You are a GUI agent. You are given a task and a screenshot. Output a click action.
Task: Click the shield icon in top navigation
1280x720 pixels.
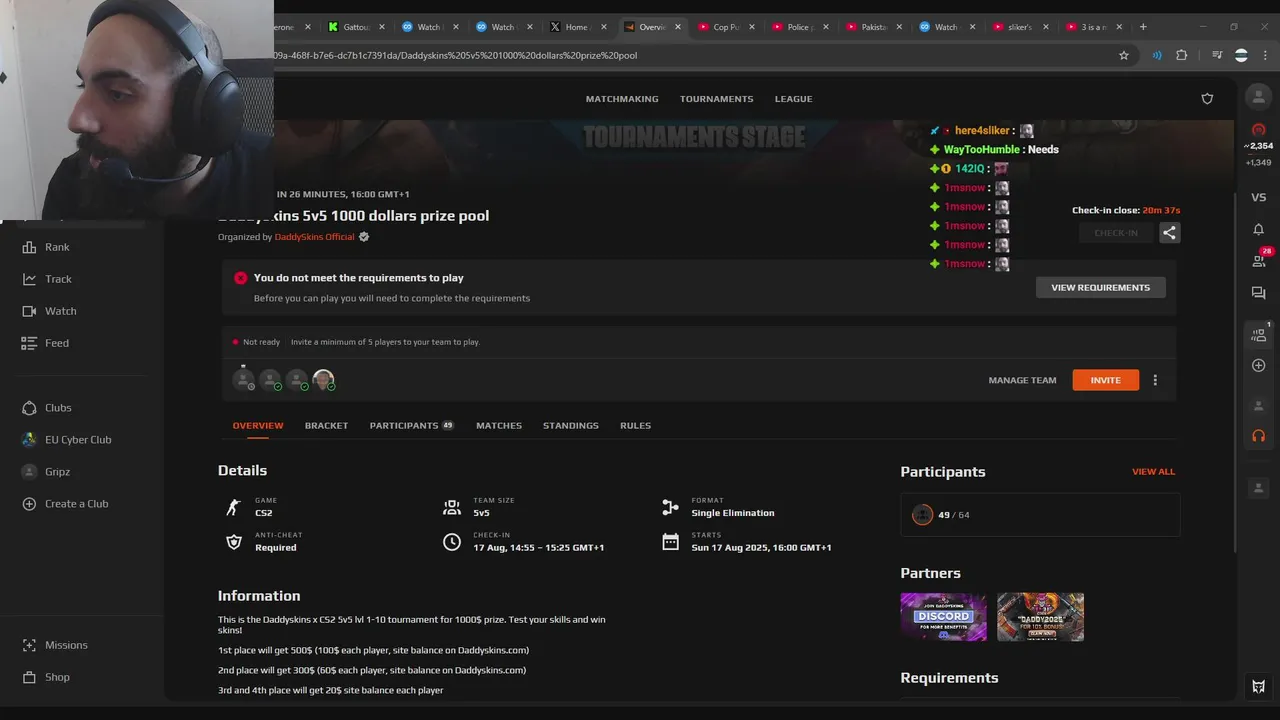[1207, 99]
